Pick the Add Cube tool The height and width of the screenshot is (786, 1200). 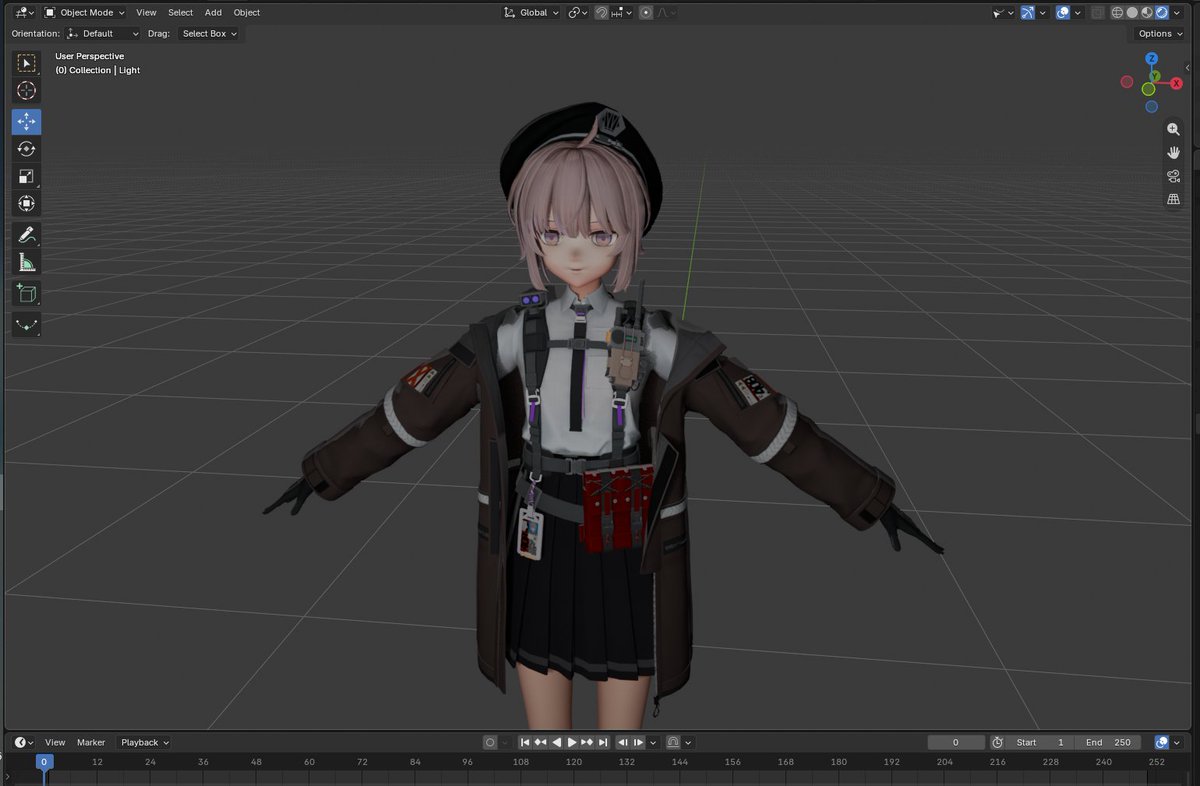click(27, 294)
